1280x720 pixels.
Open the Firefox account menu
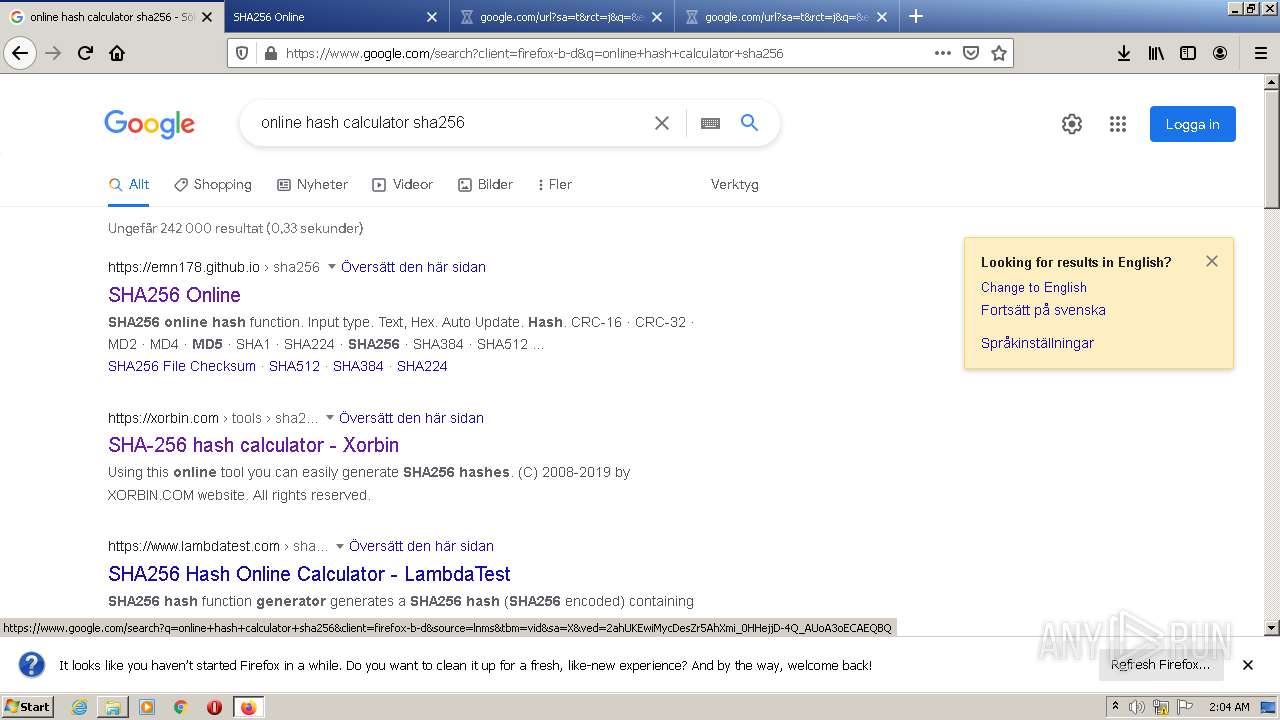click(x=1220, y=53)
